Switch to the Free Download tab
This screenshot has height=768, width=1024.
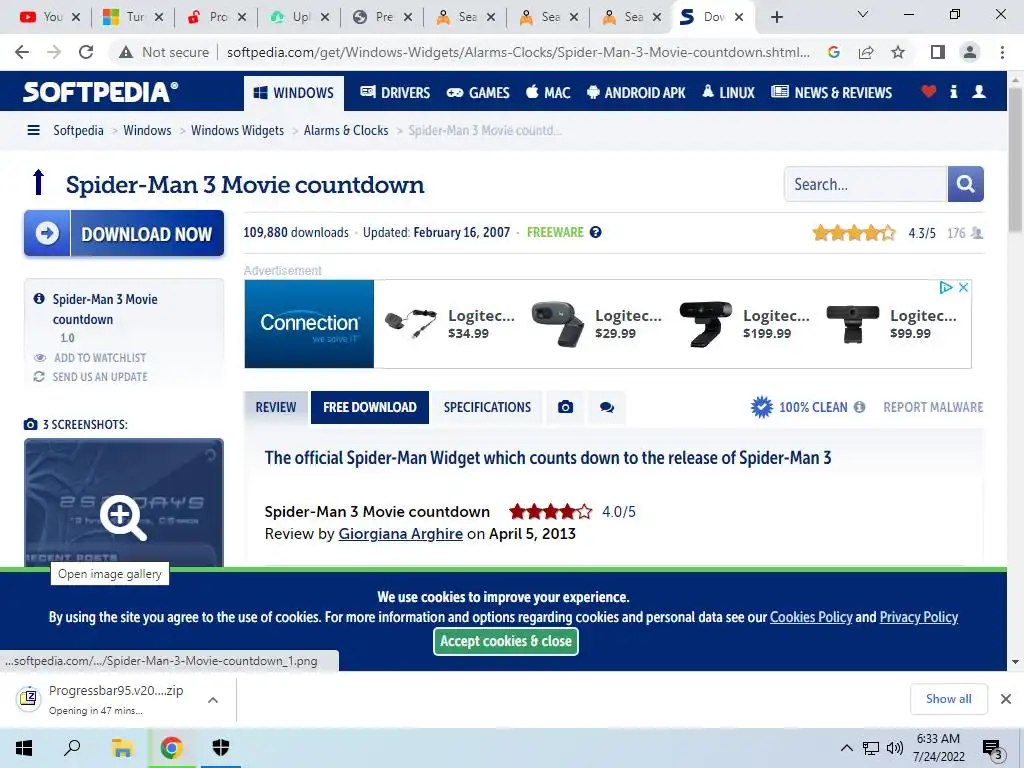(x=370, y=408)
